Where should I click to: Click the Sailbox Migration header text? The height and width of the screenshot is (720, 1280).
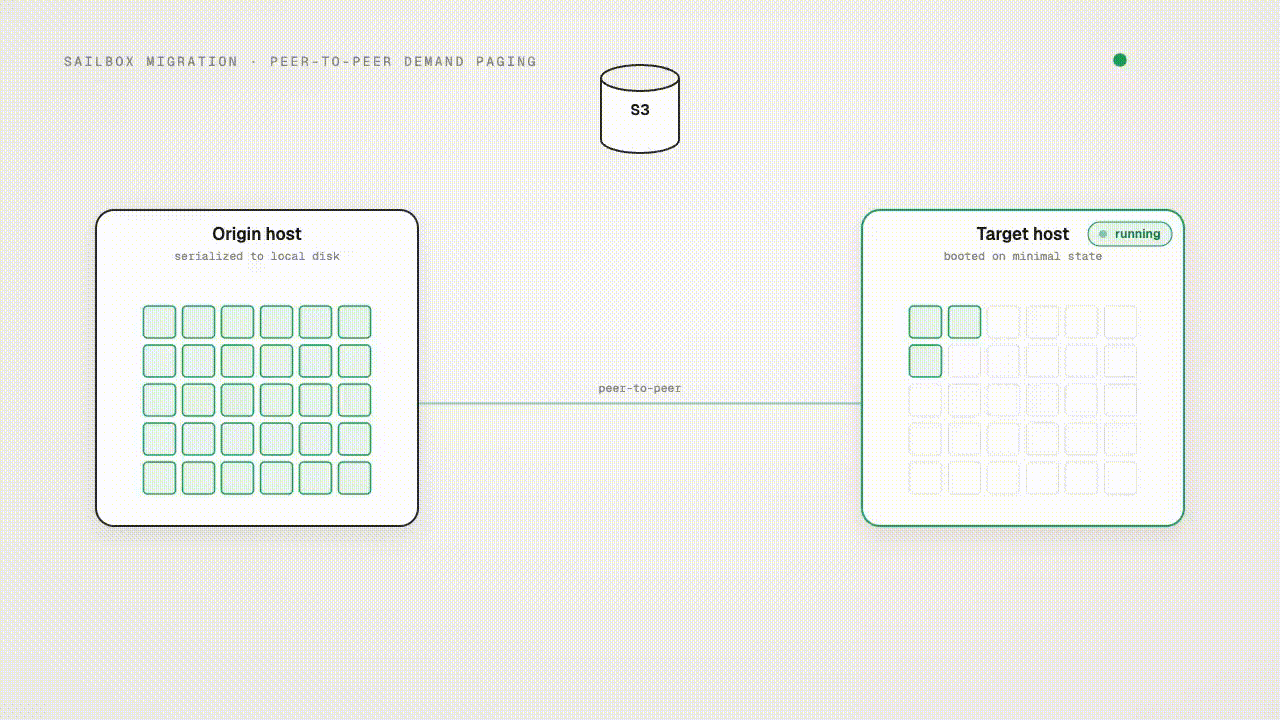point(151,62)
